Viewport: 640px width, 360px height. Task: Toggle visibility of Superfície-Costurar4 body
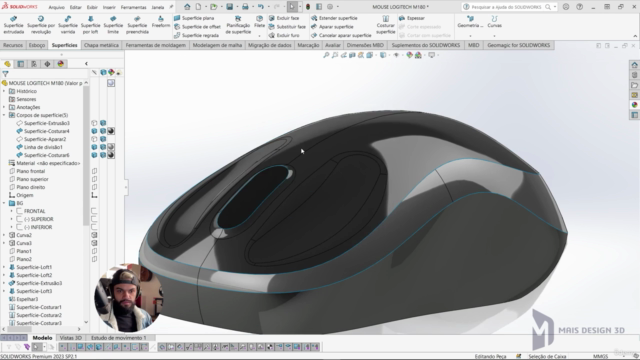coord(94,131)
